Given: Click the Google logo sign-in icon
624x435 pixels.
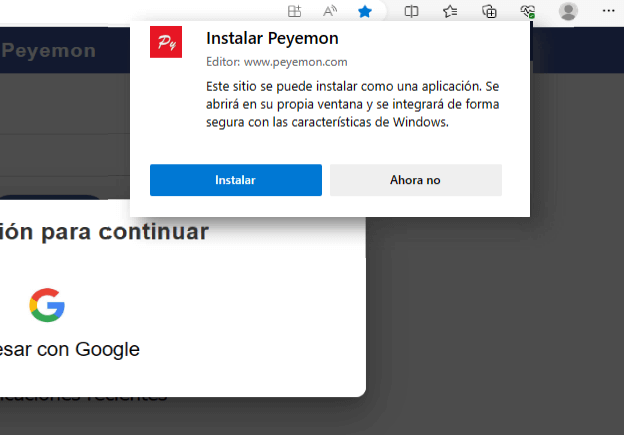Looking at the screenshot, I should pyautogui.click(x=47, y=305).
